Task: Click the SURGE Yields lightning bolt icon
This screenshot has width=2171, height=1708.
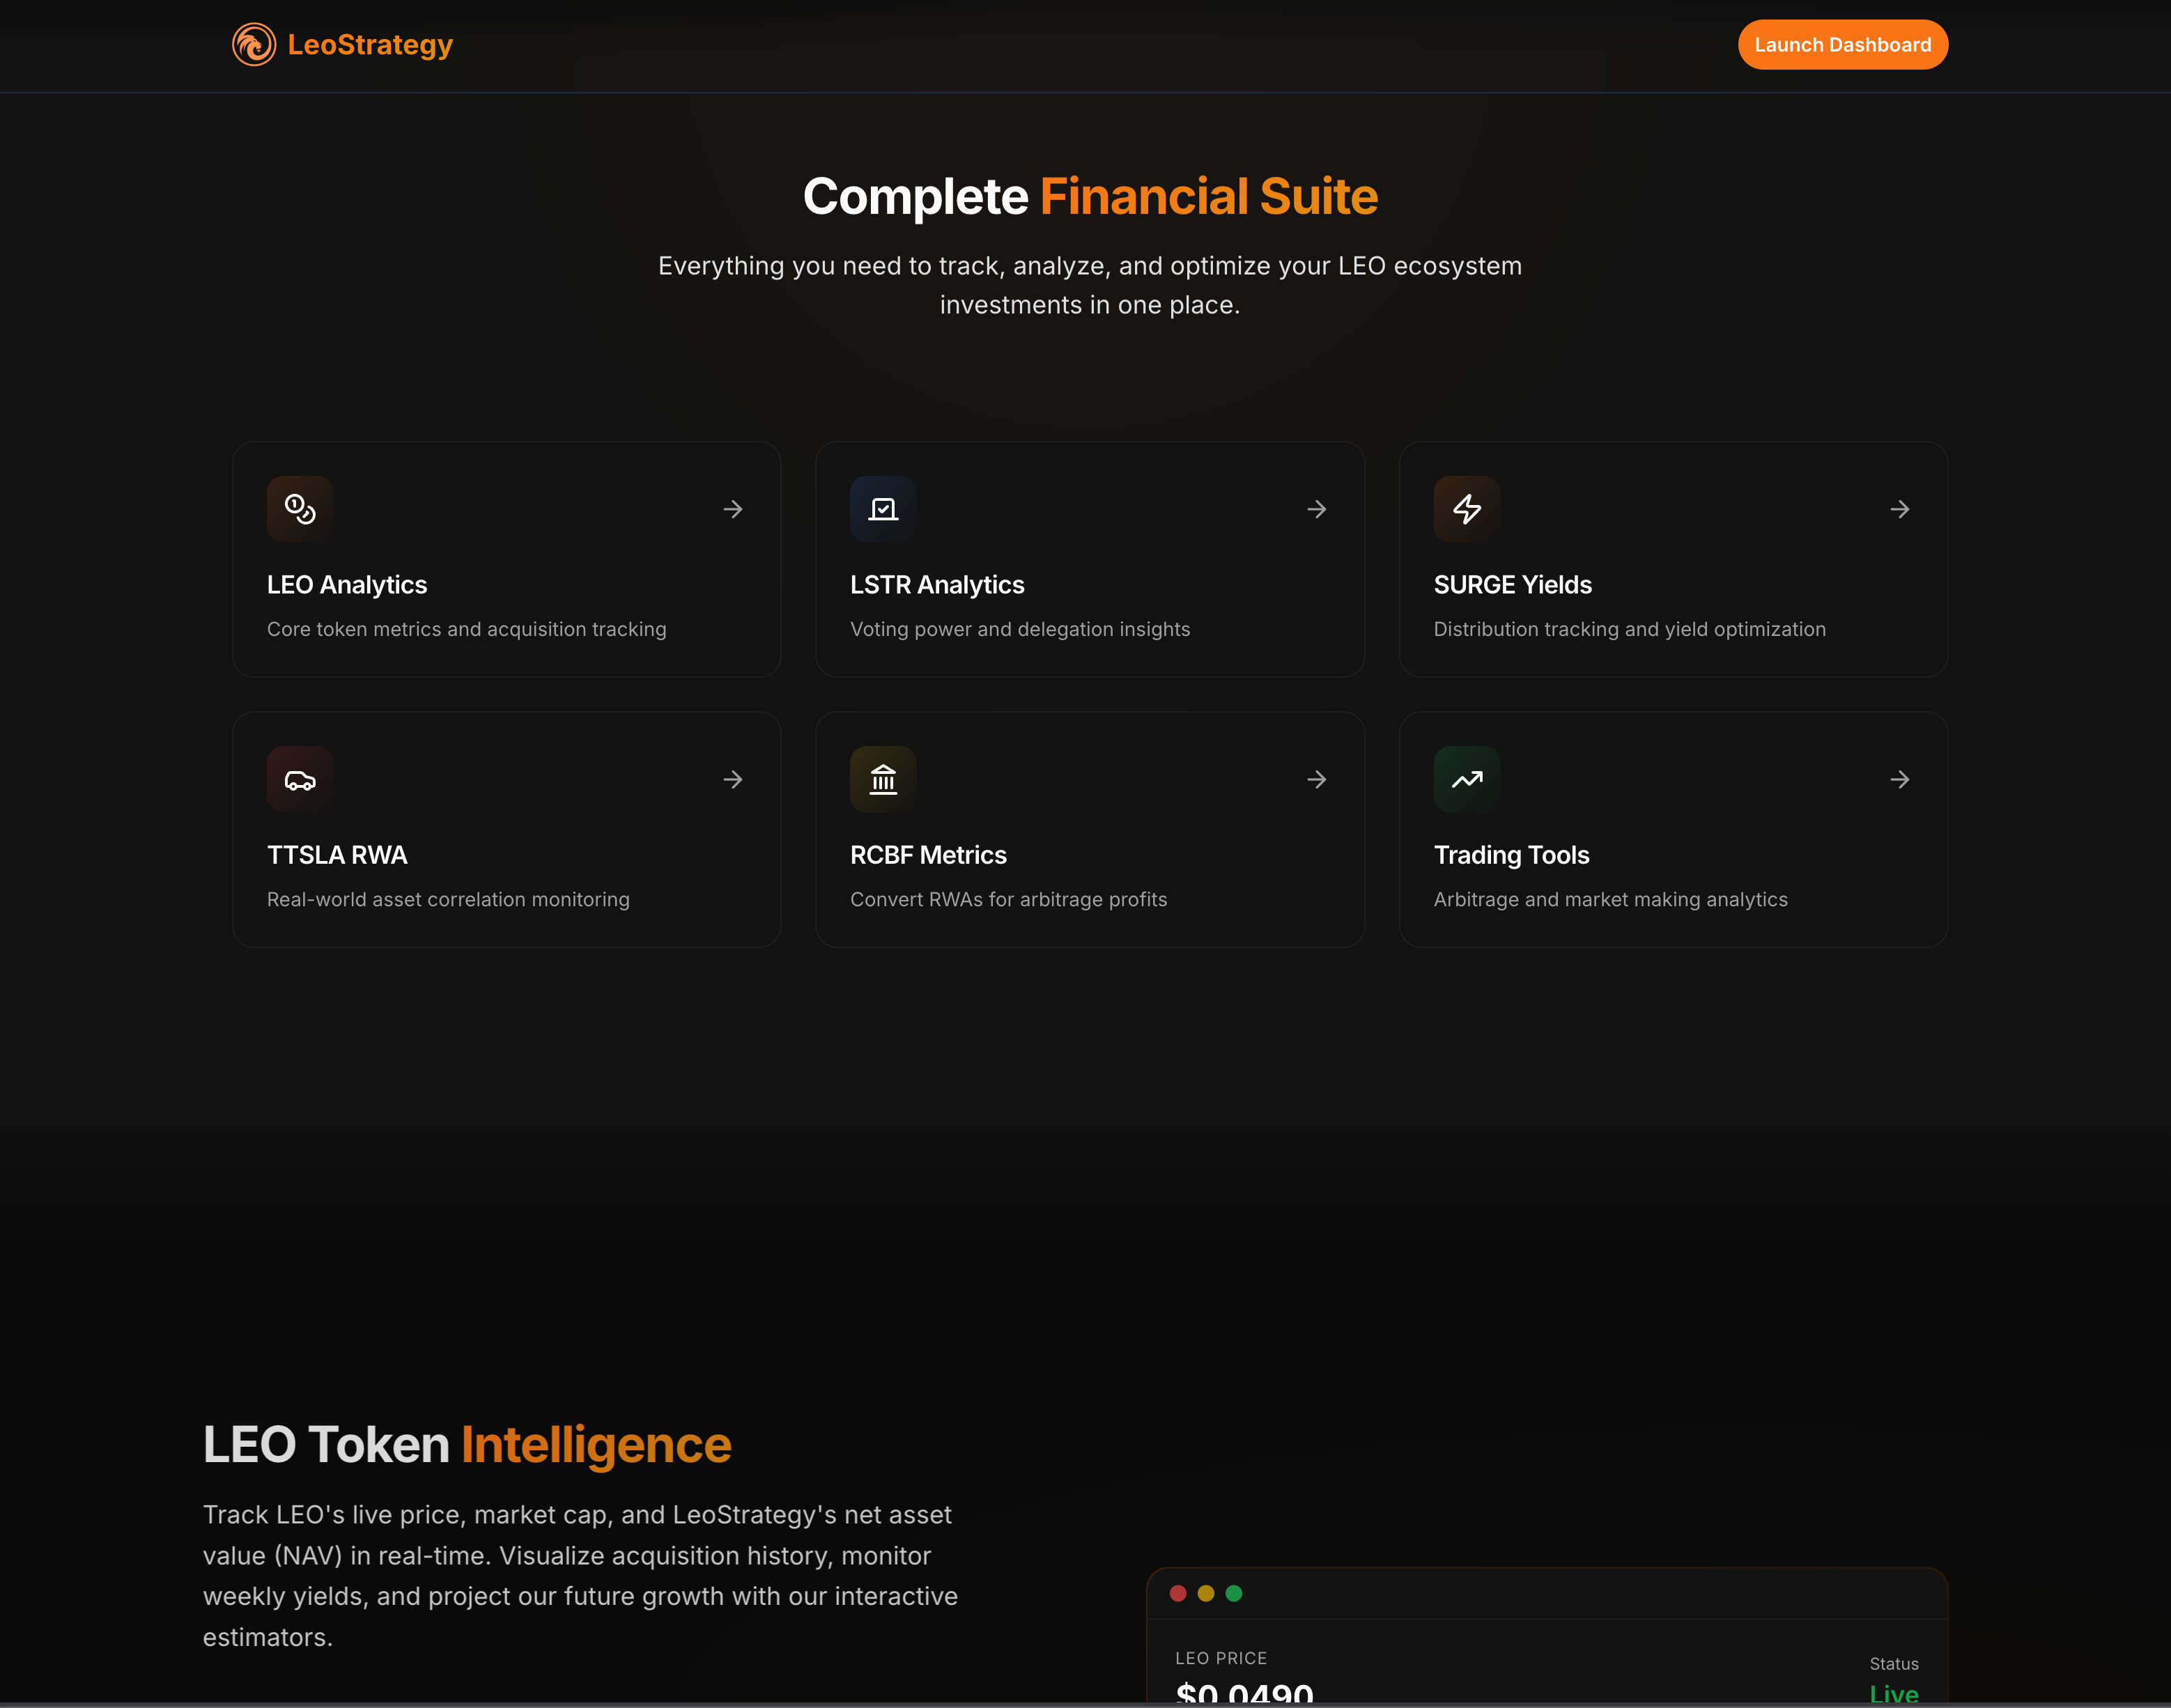Action: tap(1466, 509)
